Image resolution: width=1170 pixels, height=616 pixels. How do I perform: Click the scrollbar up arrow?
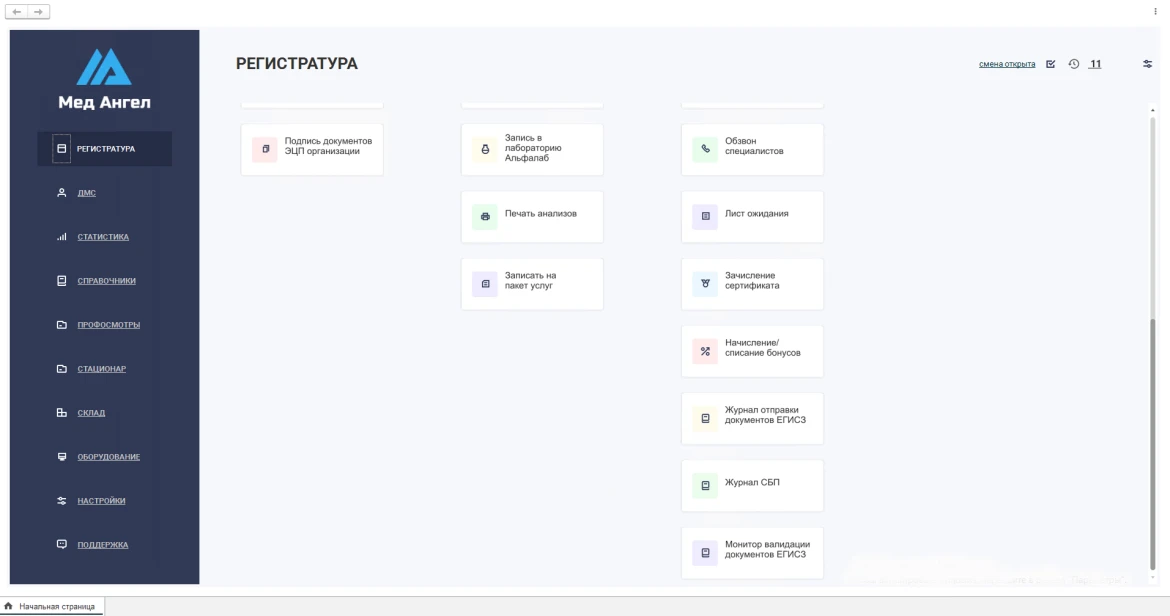coord(1153,110)
